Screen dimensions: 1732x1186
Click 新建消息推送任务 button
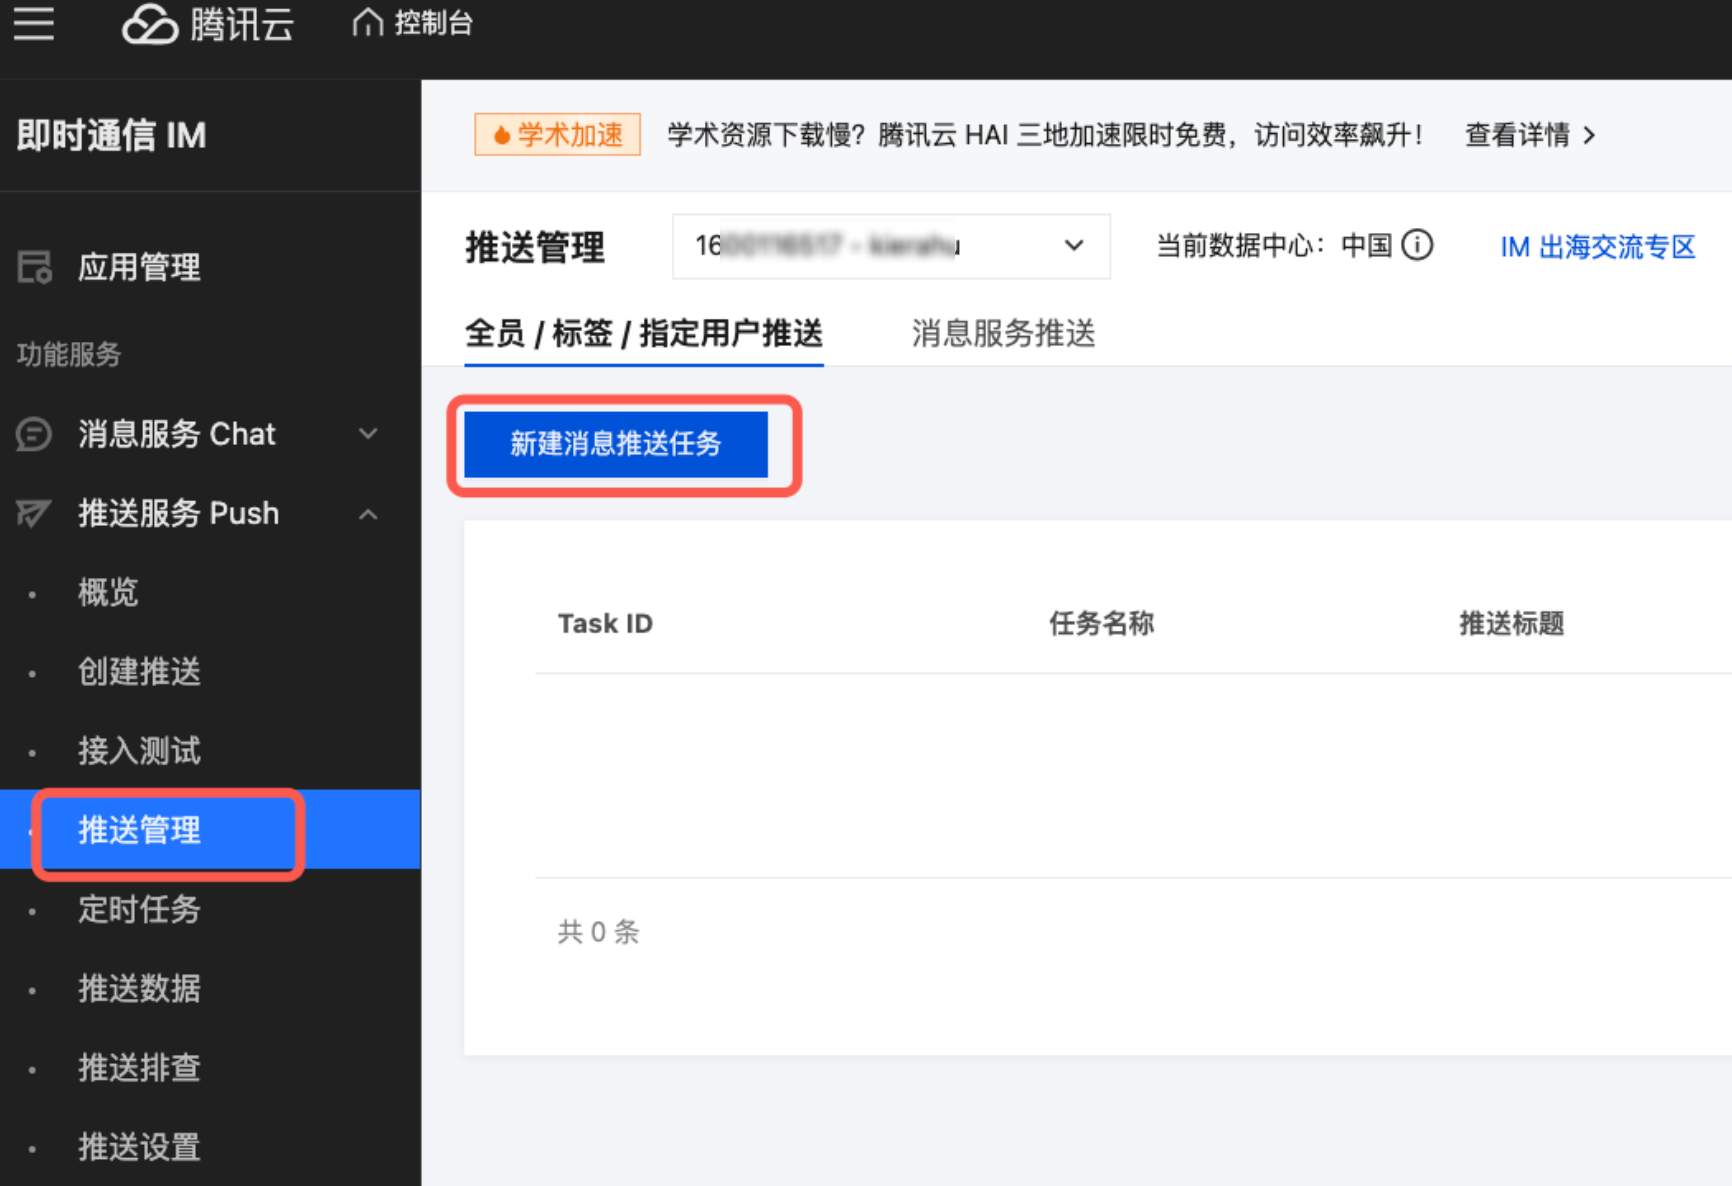(616, 444)
